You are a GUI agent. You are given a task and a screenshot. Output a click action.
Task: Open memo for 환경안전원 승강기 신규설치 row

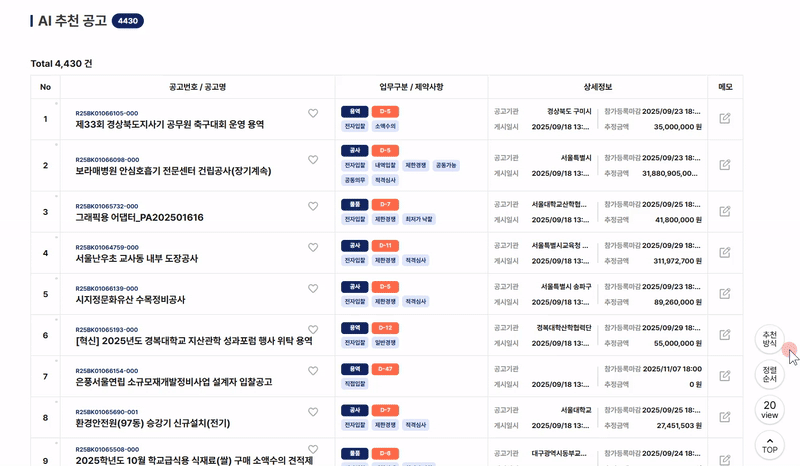[725, 417]
